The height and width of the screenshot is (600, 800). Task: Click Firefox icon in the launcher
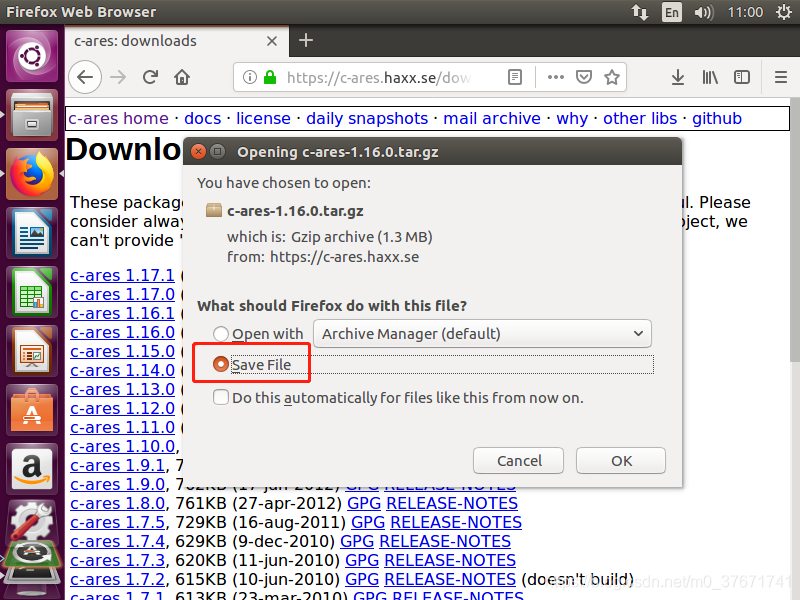[32, 174]
